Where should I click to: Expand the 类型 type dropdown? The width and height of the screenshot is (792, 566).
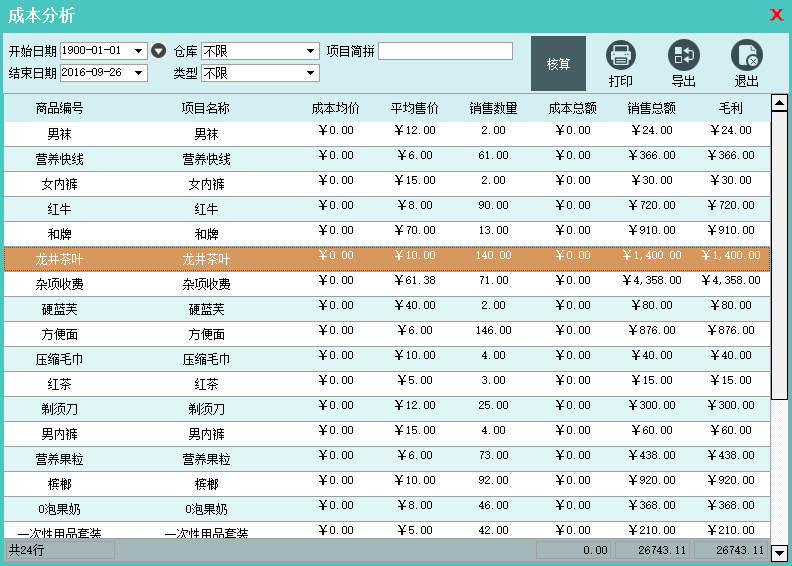pos(311,73)
